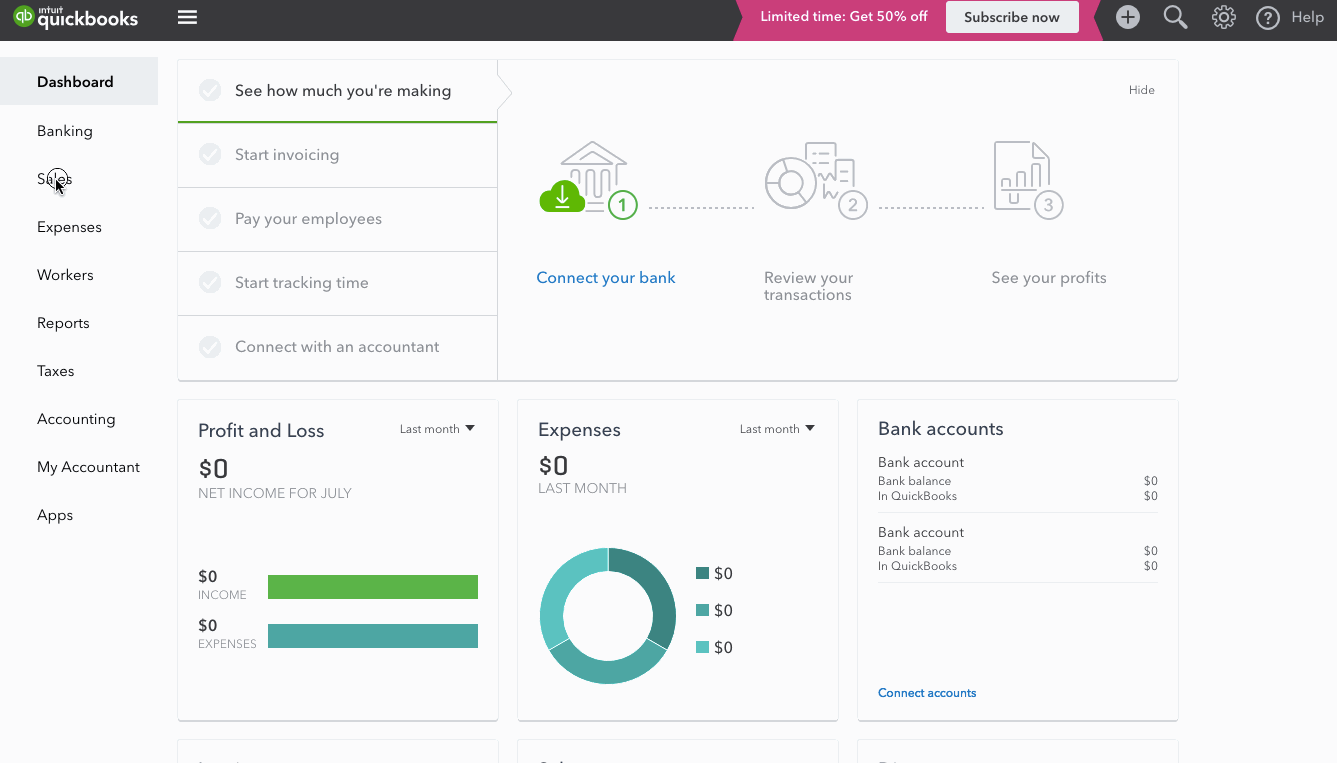Open the search magnifier
The image size is (1337, 763).
(x=1176, y=17)
